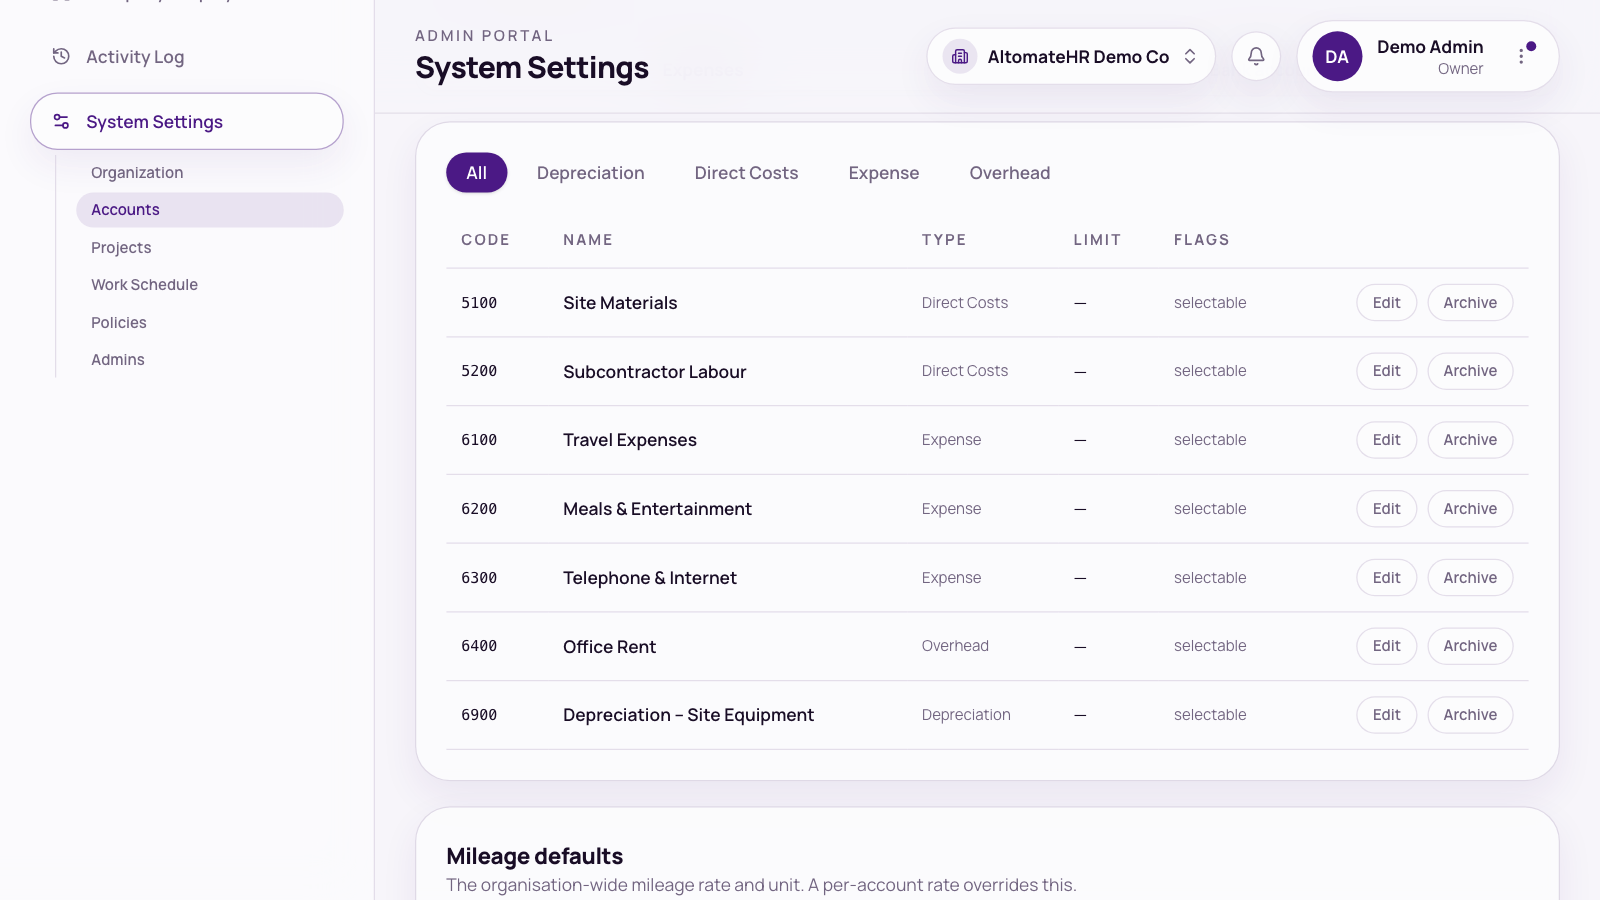
Task: Switch to the Expense filter tab
Action: coord(884,173)
